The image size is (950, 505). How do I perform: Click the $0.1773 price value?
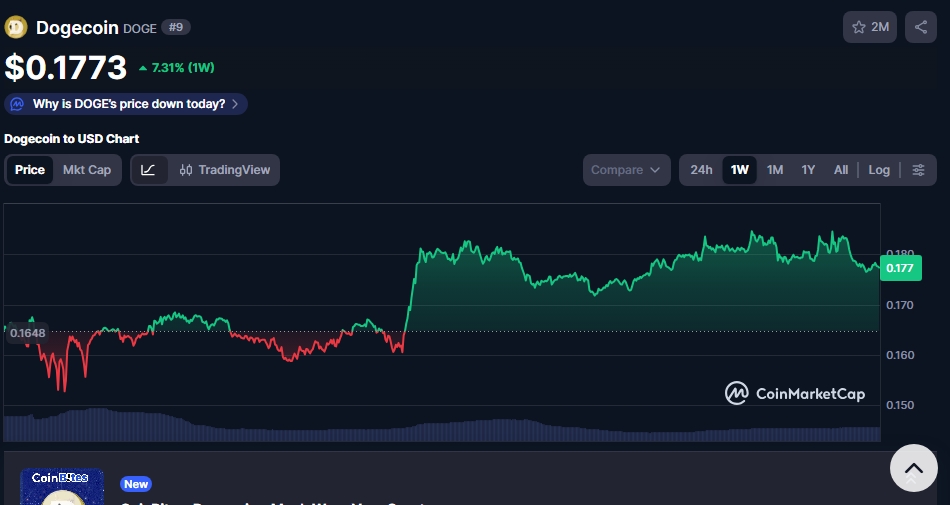coord(65,67)
